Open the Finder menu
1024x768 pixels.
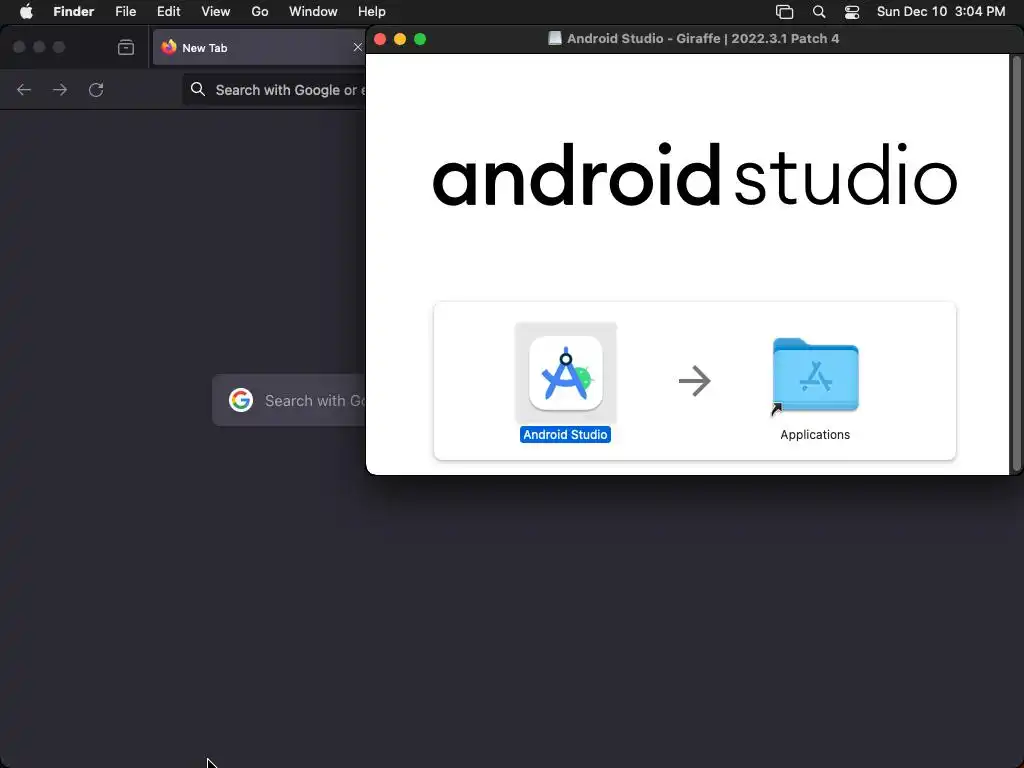(x=74, y=12)
